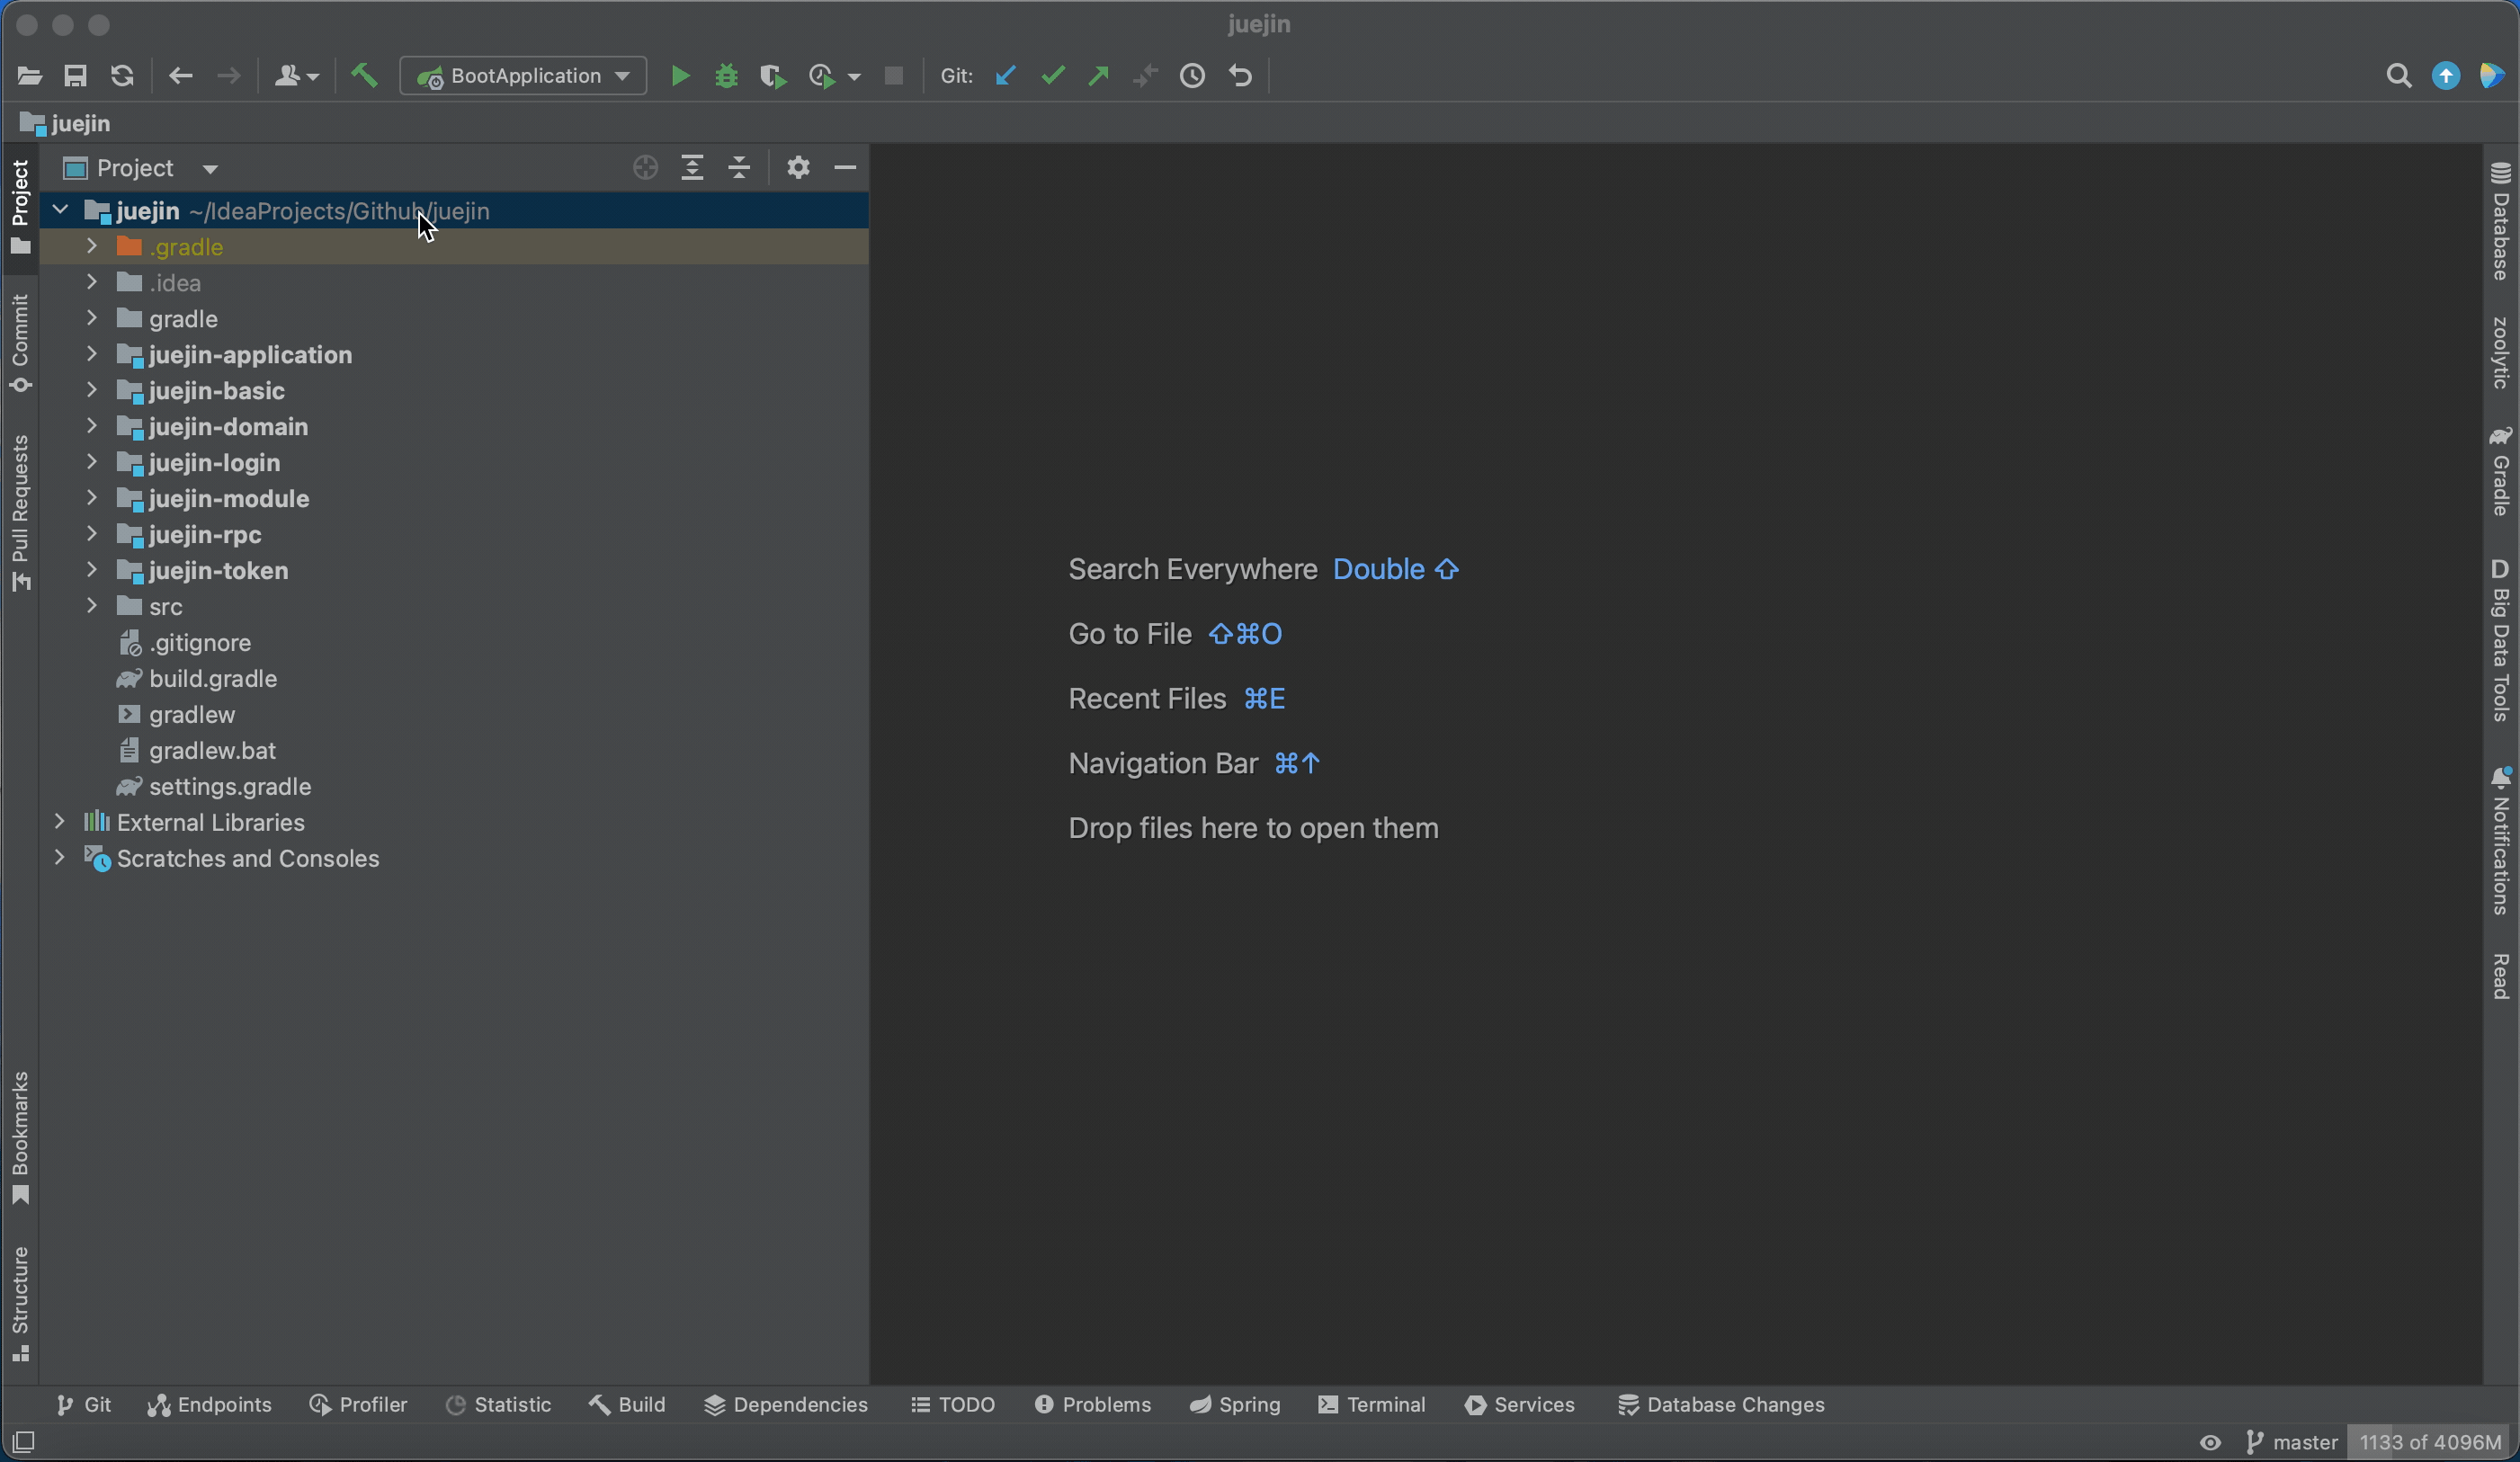This screenshot has width=2520, height=1462.
Task: Open the Git tool window at bottom
Action: 84,1404
